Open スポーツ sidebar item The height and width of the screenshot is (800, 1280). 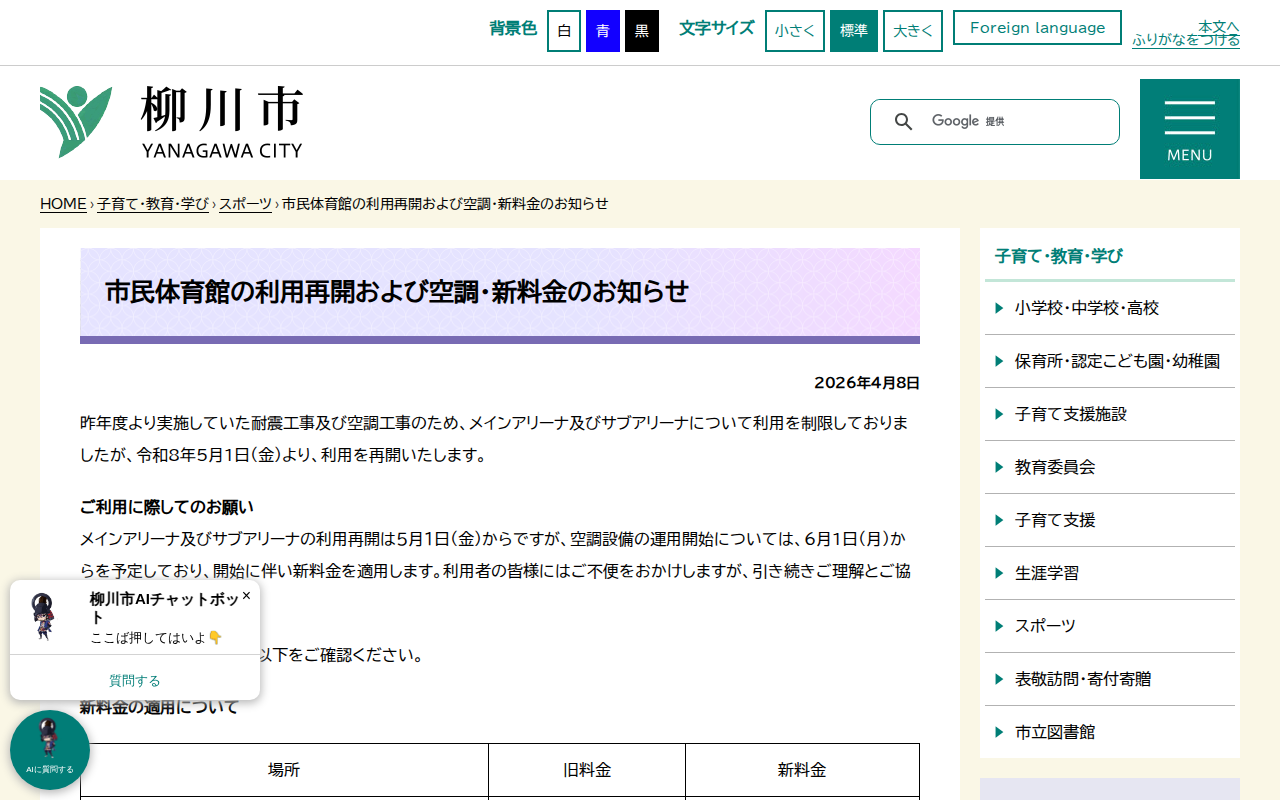[x=1110, y=626]
